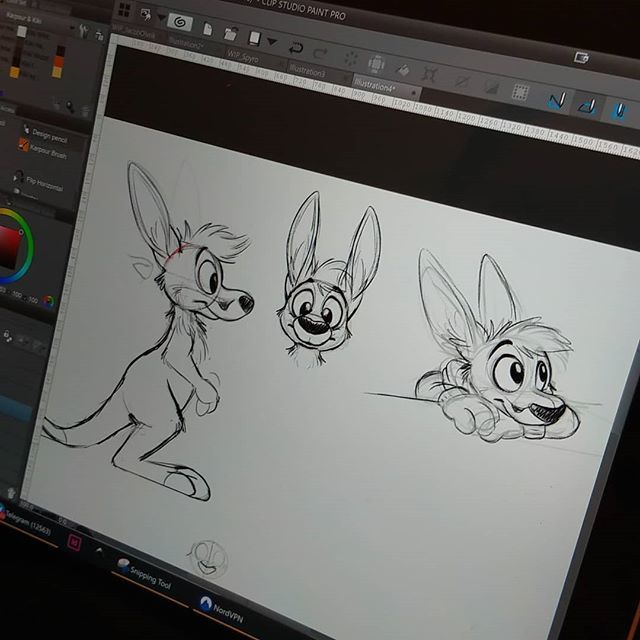Click the Clear outside selection icon
Viewport: 640px width, 640px height.
point(376,64)
